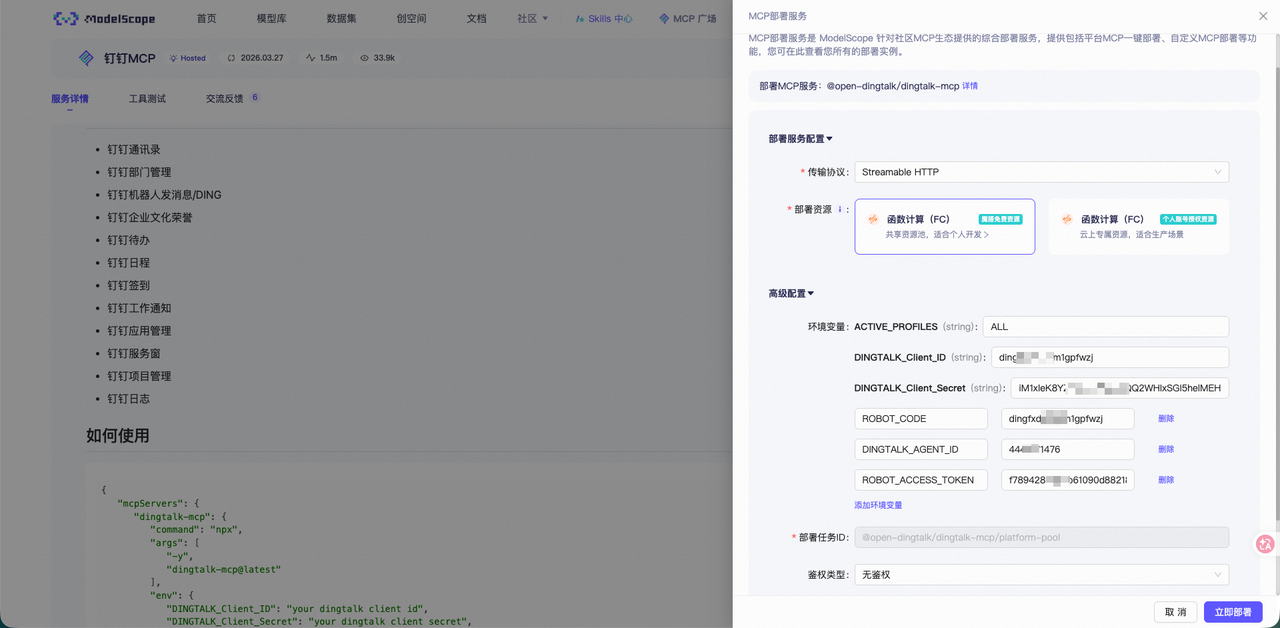1280x628 pixels.
Task: Open the 鉴权类型 无鉴权 dropdown
Action: (x=1041, y=575)
